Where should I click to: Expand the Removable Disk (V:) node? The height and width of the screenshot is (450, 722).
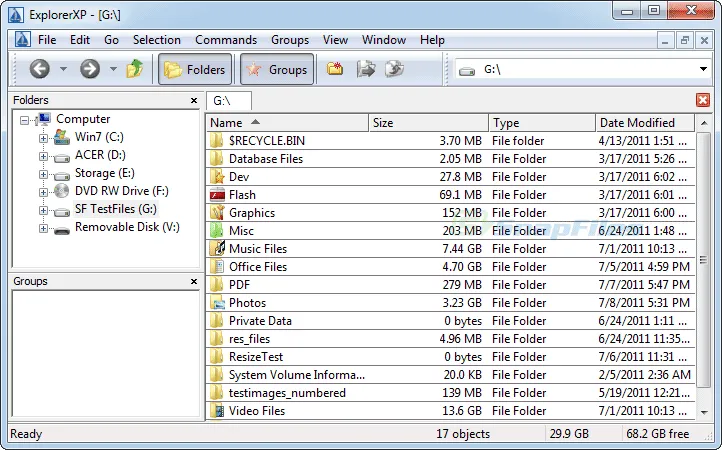point(43,228)
